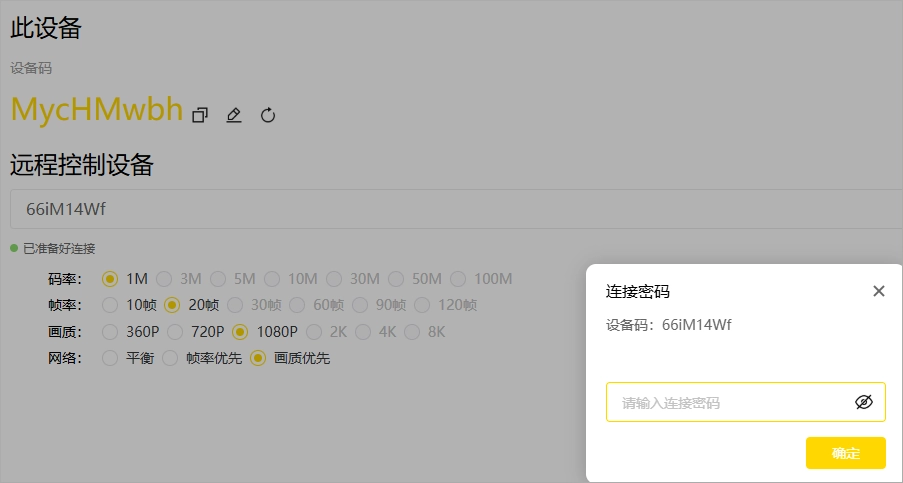This screenshot has height=483, width=903.
Task: Close the connection password dialog
Action: coord(879,291)
